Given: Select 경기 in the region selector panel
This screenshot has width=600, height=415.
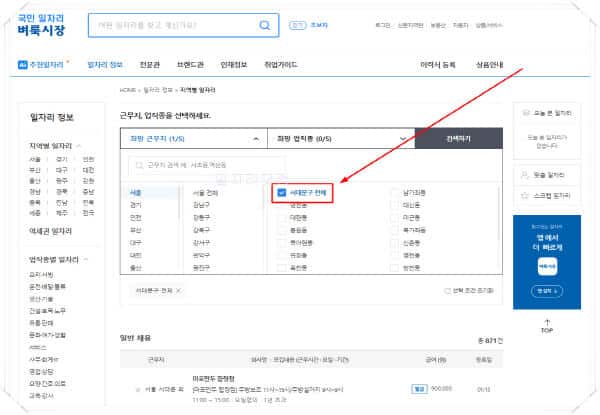Looking at the screenshot, I should pyautogui.click(x=135, y=205).
